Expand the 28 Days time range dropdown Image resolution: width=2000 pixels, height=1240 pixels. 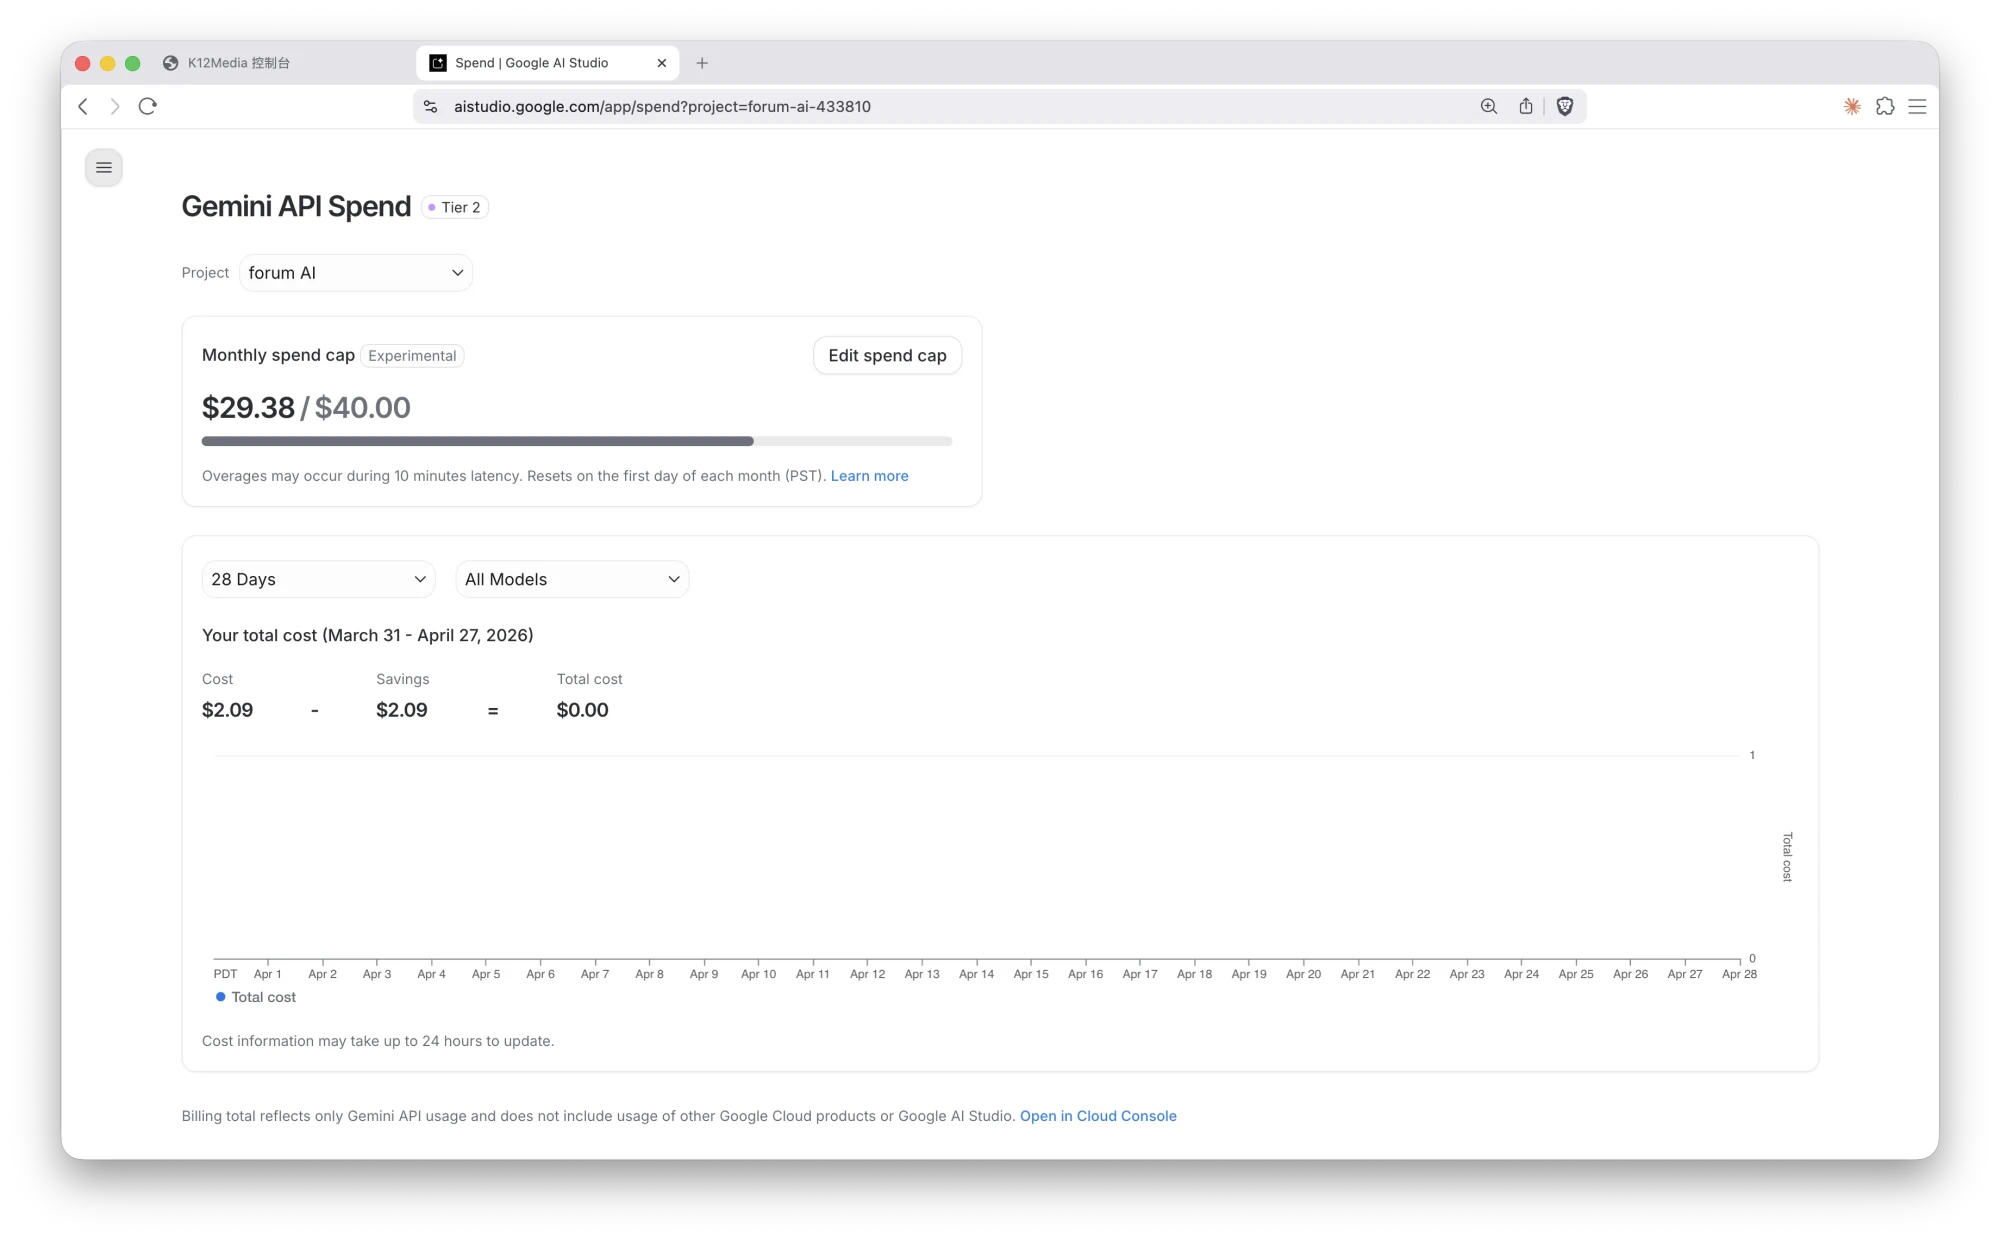[318, 579]
